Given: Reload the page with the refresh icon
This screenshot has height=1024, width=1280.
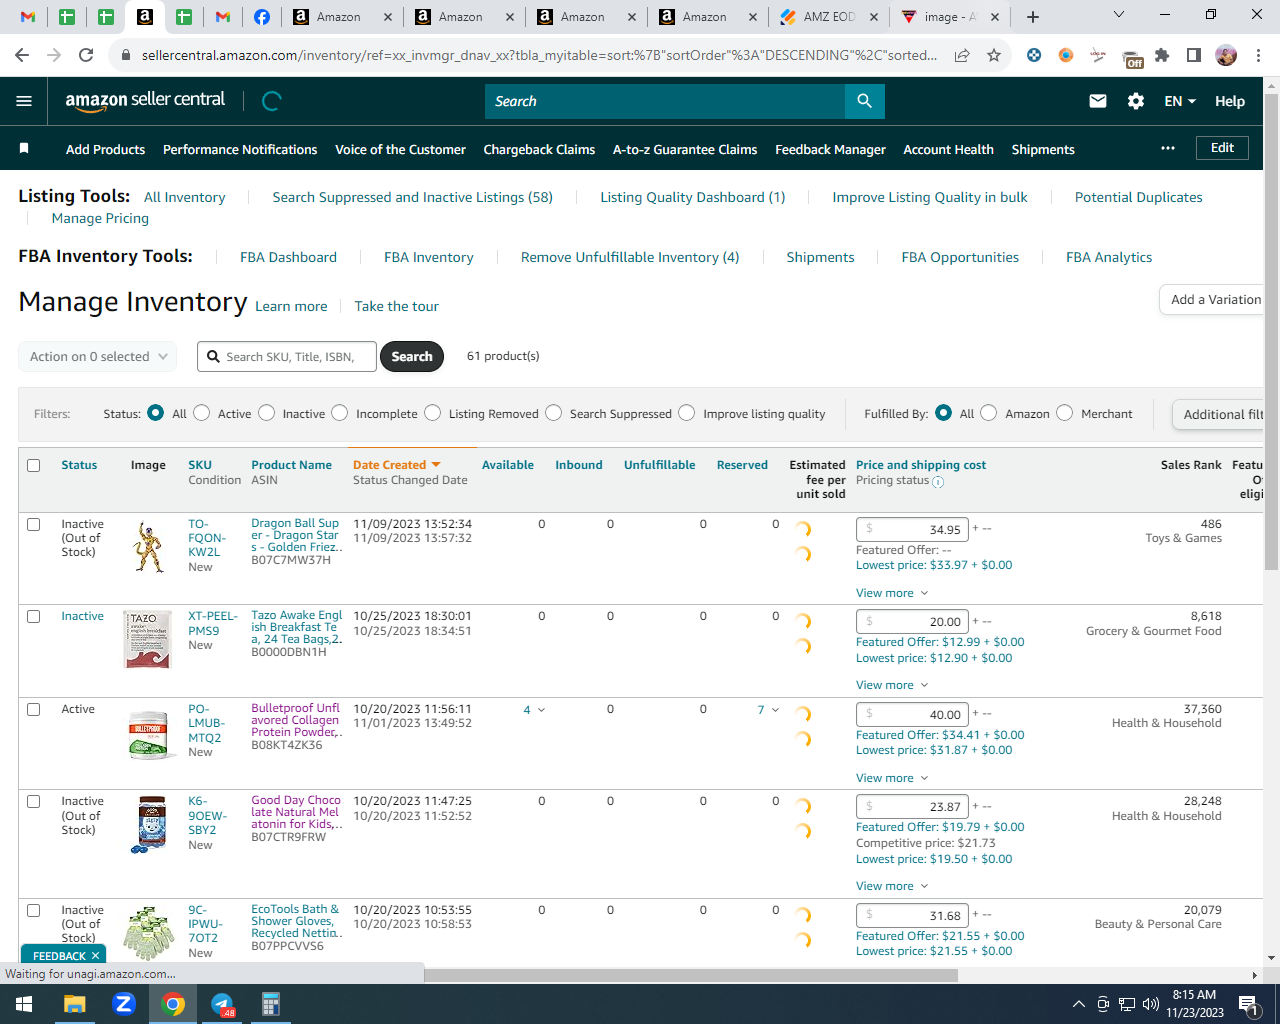Looking at the screenshot, I should click(x=86, y=55).
